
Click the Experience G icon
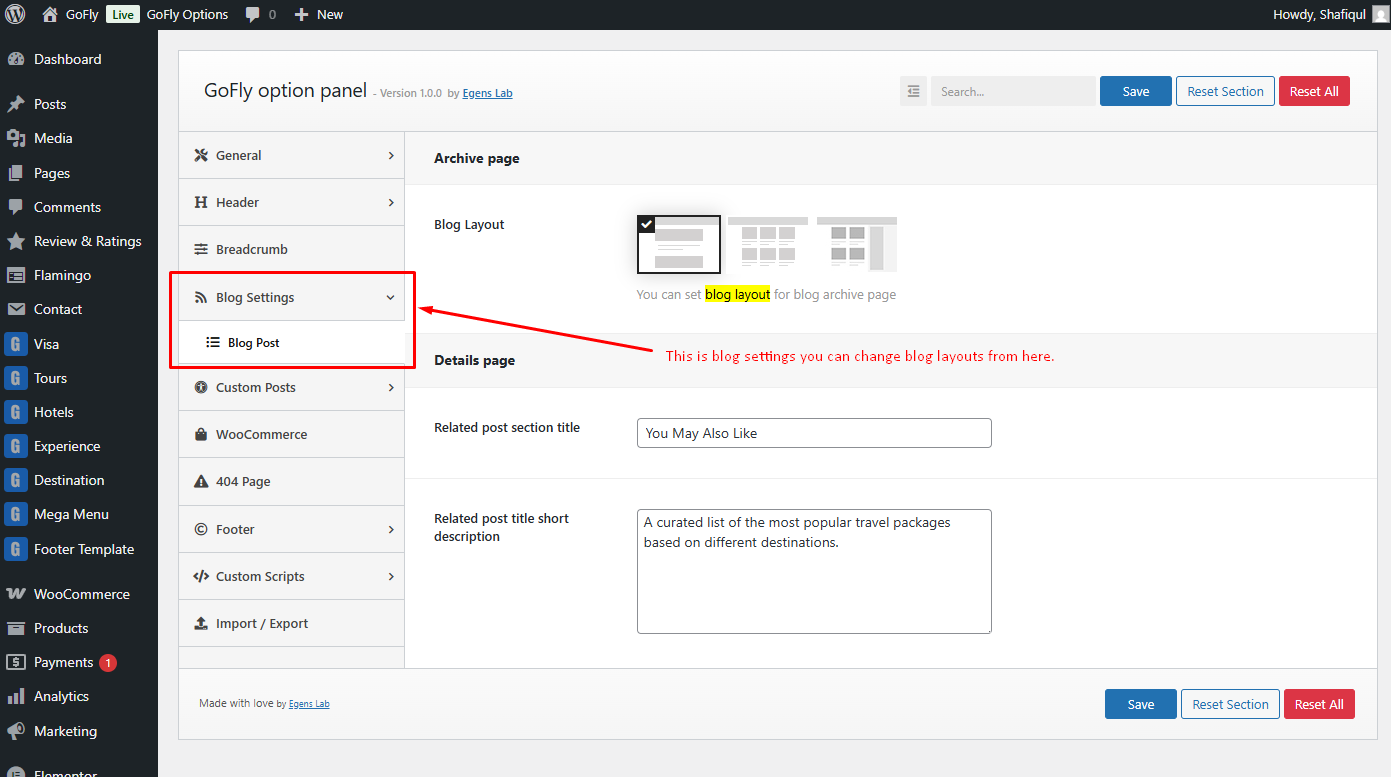(x=16, y=446)
